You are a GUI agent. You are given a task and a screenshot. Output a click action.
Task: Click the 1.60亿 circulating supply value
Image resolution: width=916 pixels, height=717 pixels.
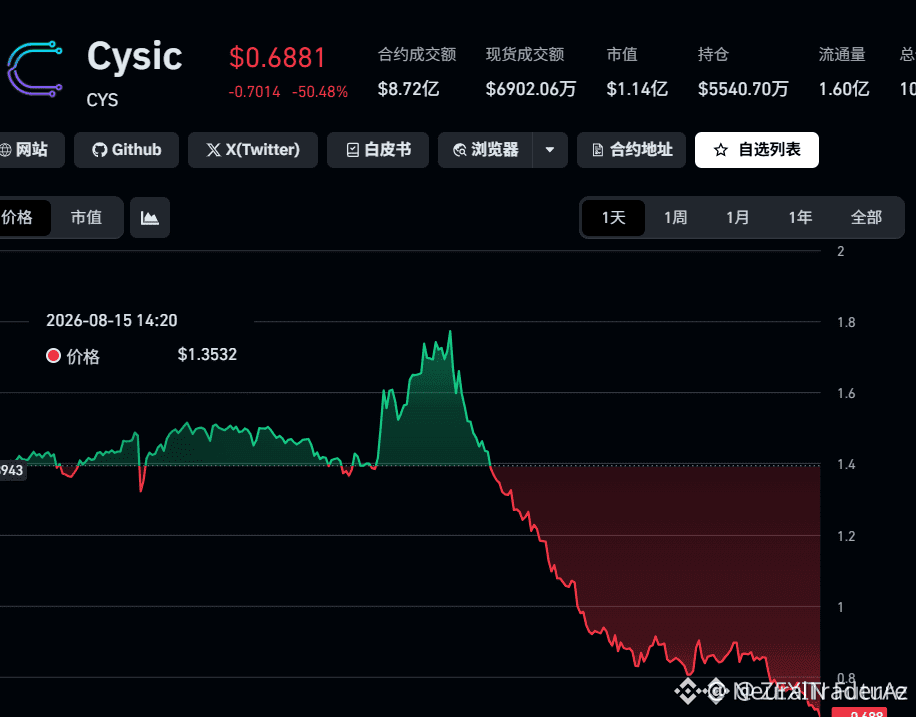844,89
